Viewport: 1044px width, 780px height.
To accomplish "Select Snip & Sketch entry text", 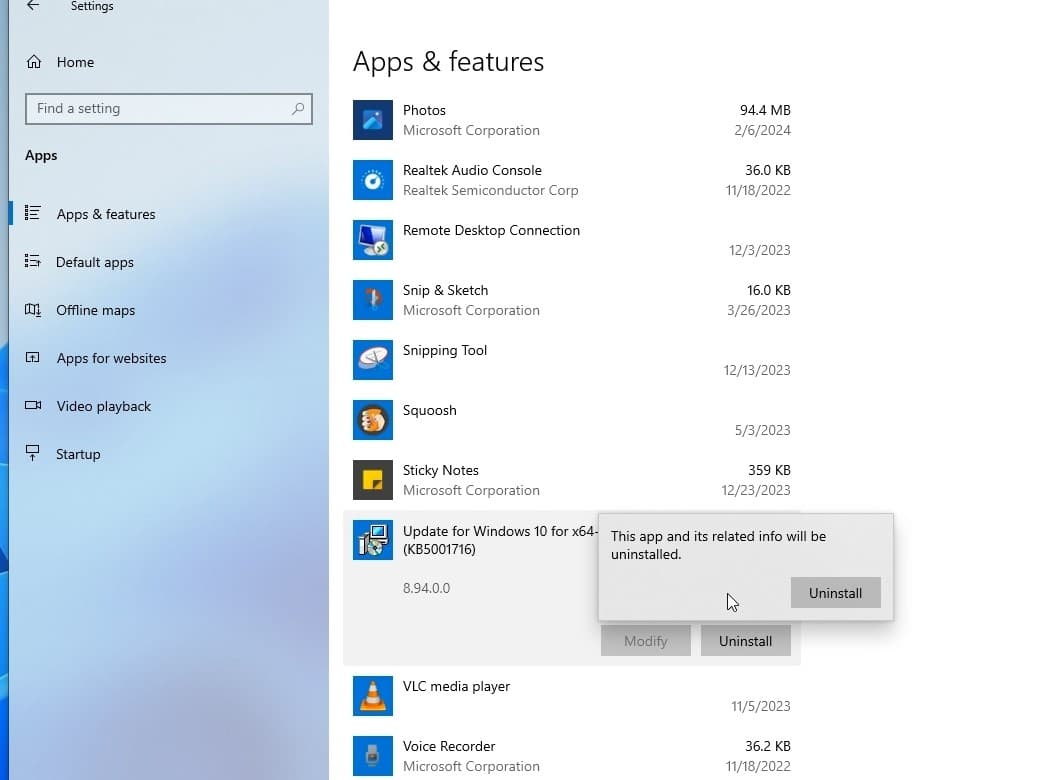I will point(445,290).
